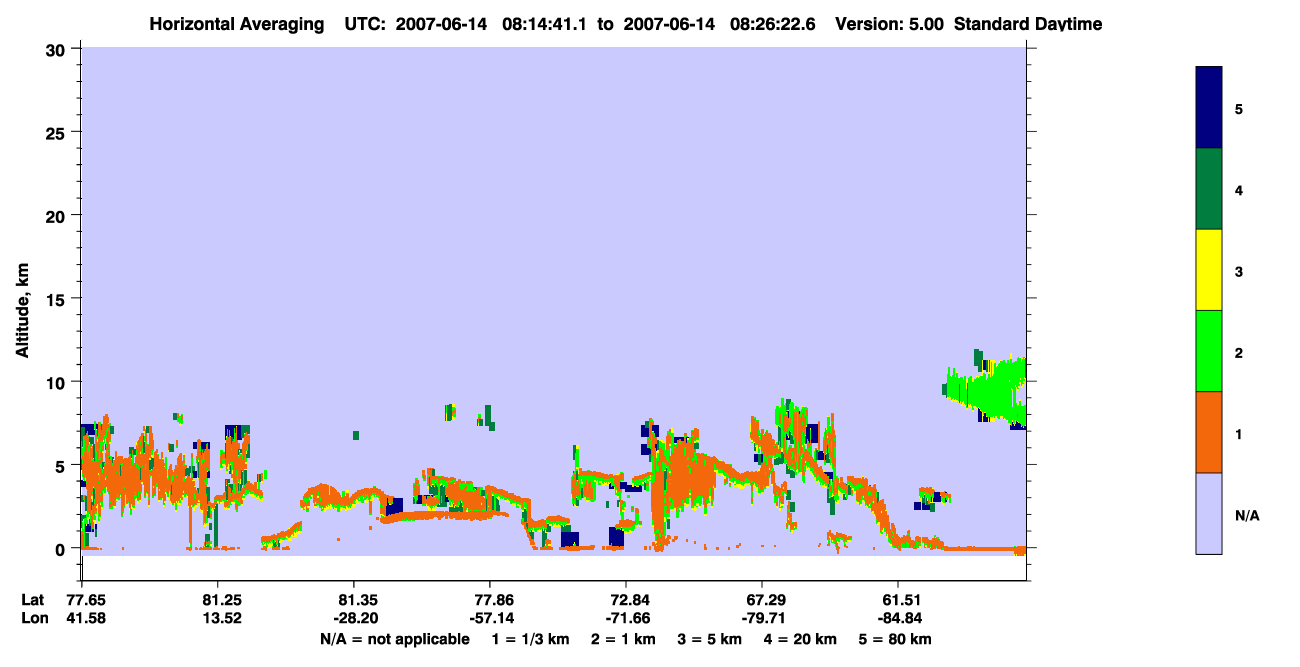
Task: Click the yellow level 3 color swatch
Action: click(1209, 270)
